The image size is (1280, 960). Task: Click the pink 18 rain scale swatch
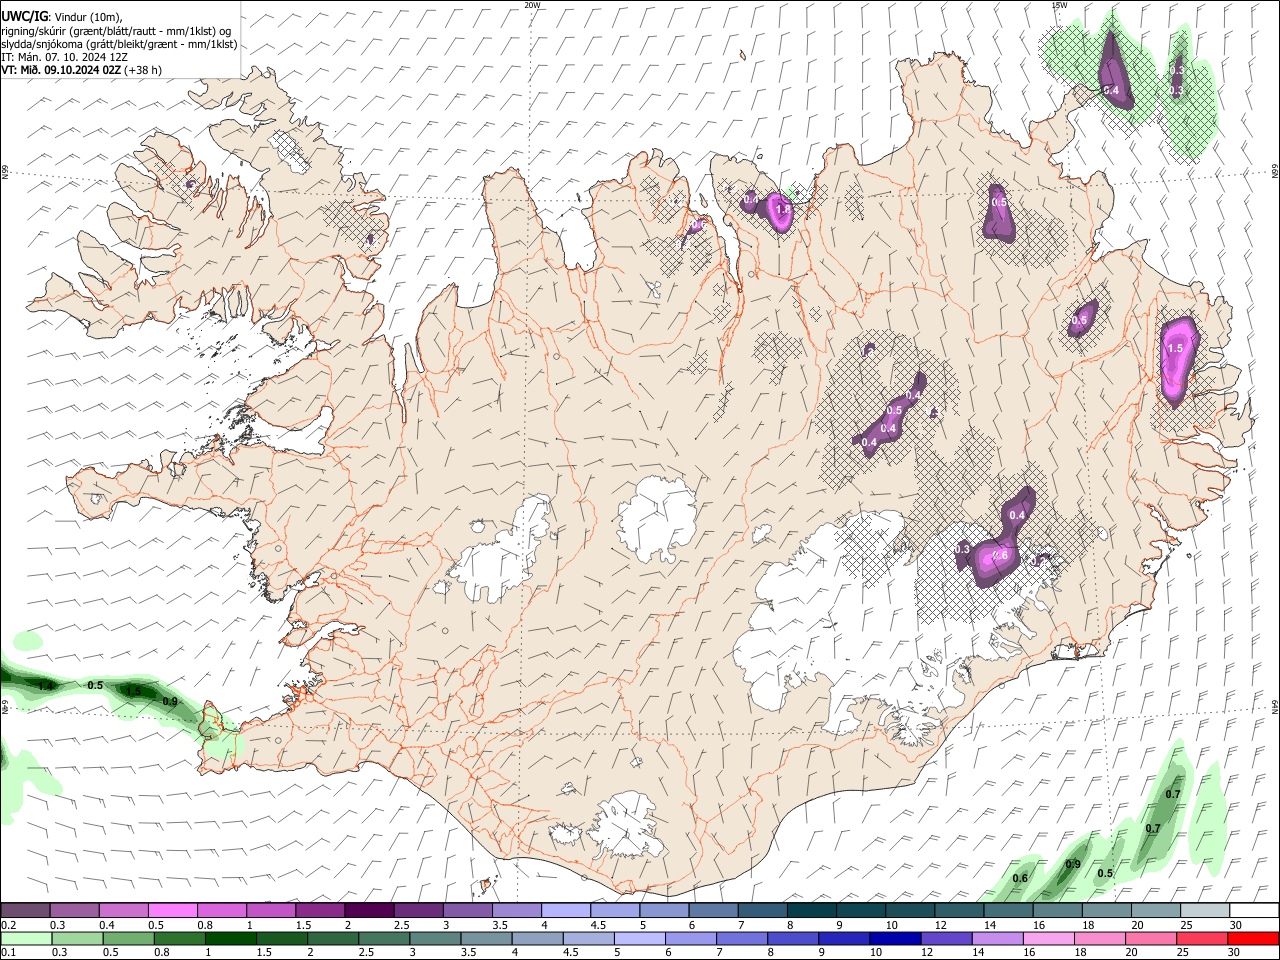[1098, 938]
